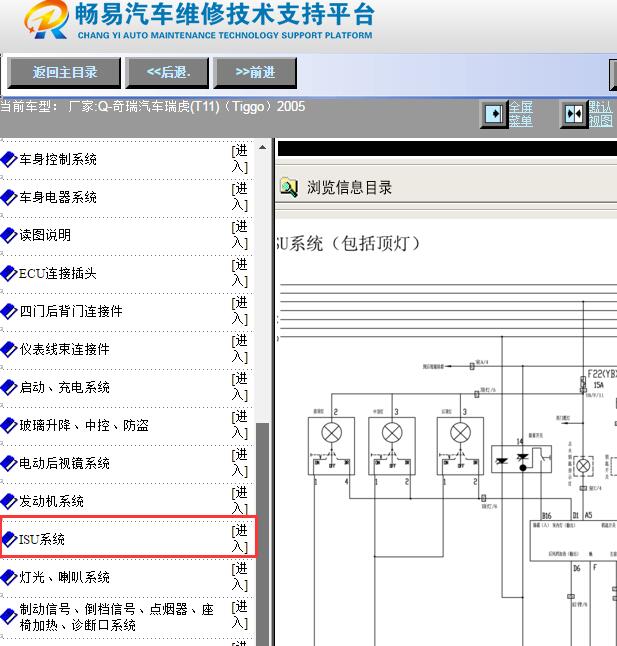617x646 pixels.
Task: Click the 进入 link for 仪表线束连接件
Action: click(240, 349)
